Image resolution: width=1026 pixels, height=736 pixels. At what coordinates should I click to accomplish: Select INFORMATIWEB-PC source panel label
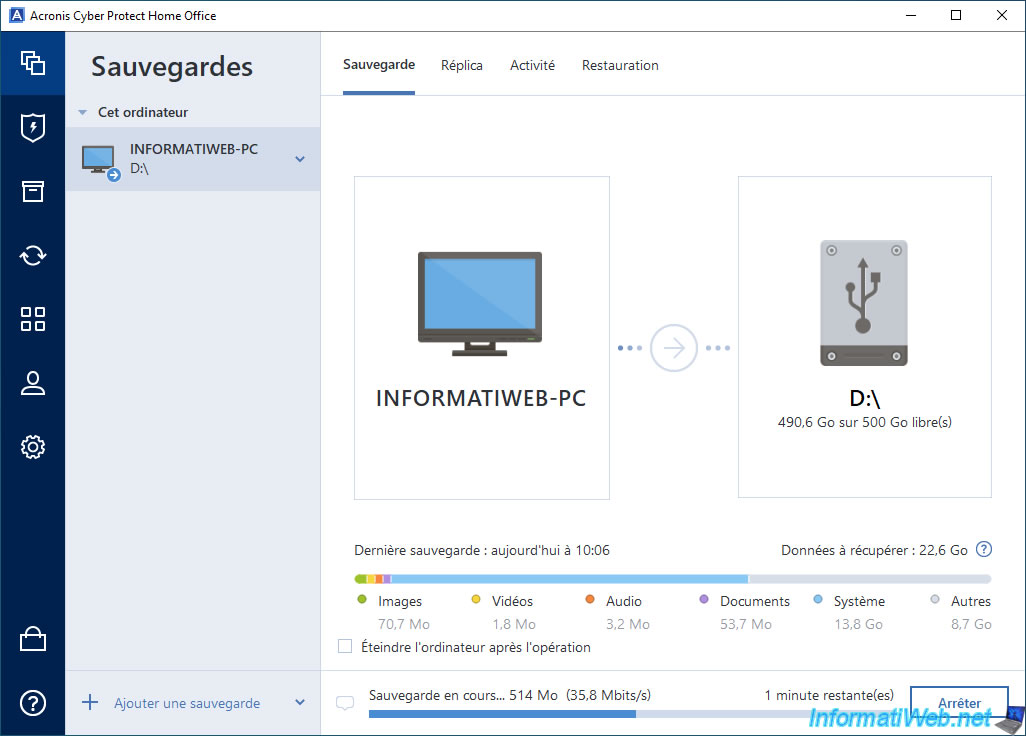[481, 398]
